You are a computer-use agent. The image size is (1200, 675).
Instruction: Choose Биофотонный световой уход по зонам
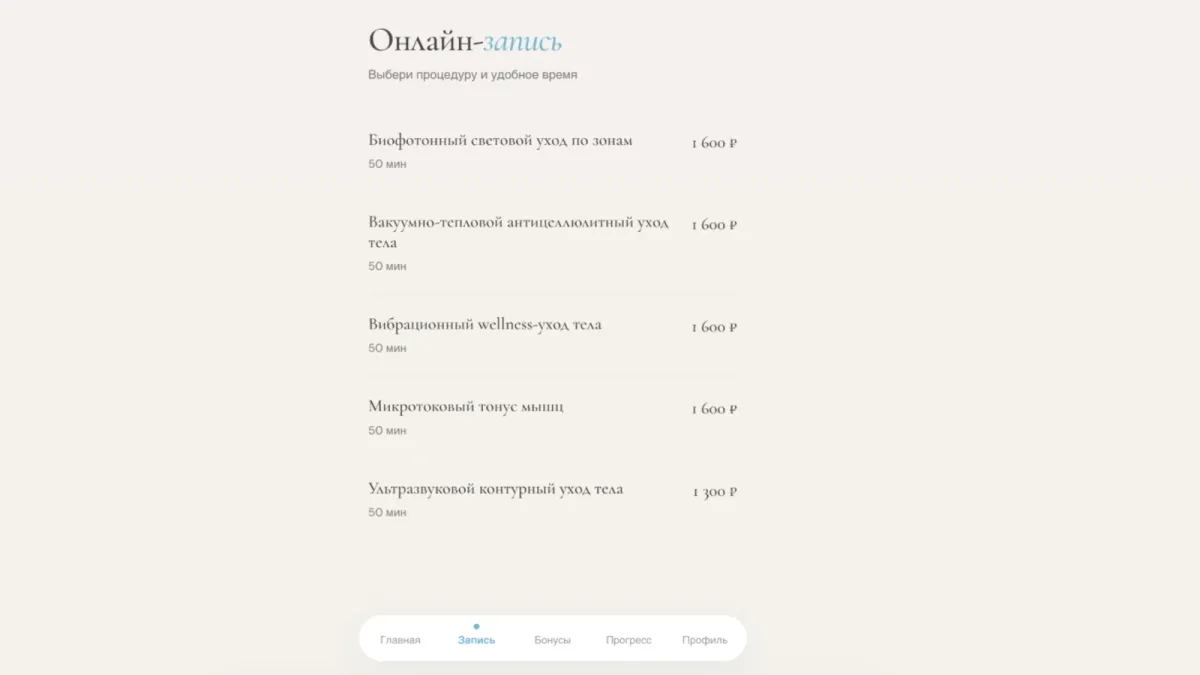point(553,151)
